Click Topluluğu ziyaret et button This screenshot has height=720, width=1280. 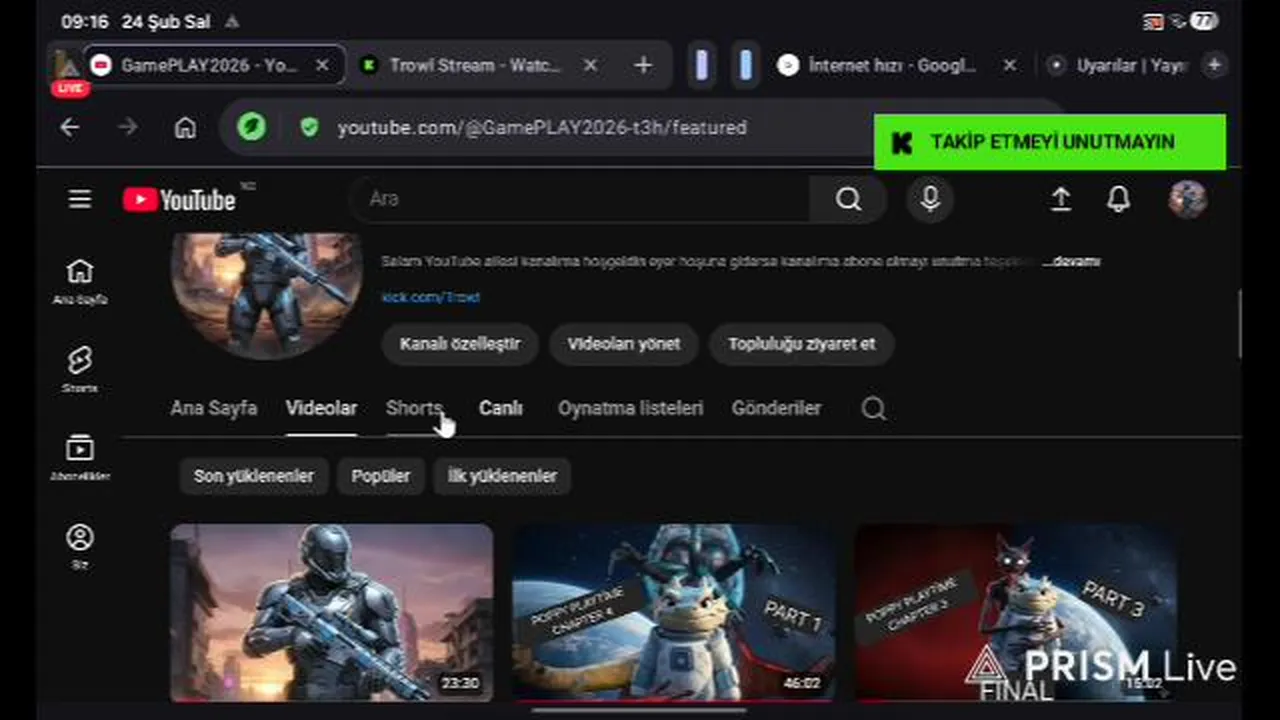pyautogui.click(x=801, y=343)
